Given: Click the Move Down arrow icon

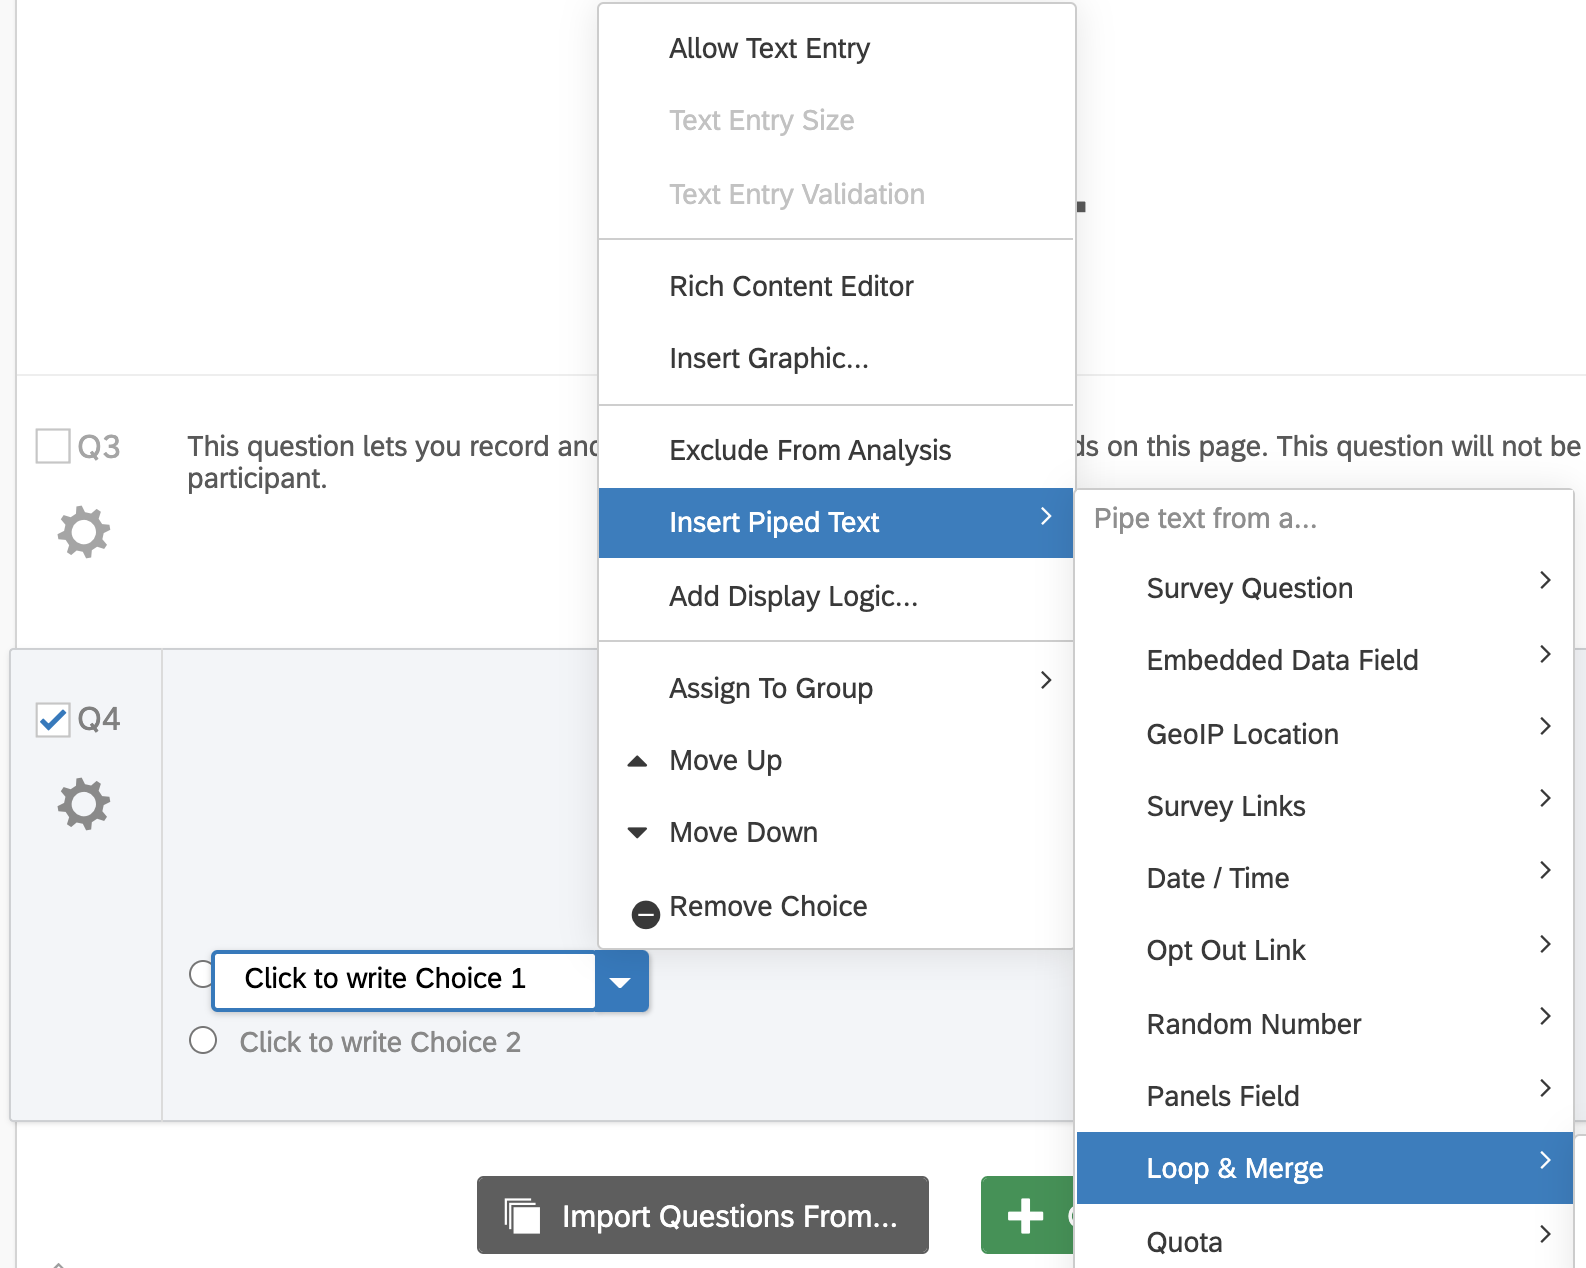Looking at the screenshot, I should (x=637, y=833).
